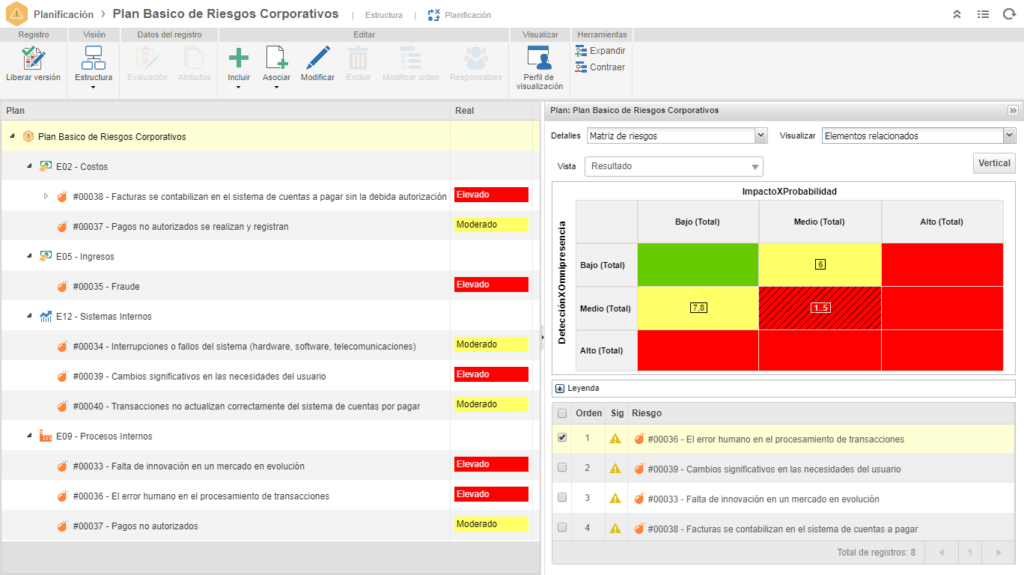Open the Visualizar Elementos relacionados dropdown
Viewport: 1024px width, 575px height.
coord(1009,135)
